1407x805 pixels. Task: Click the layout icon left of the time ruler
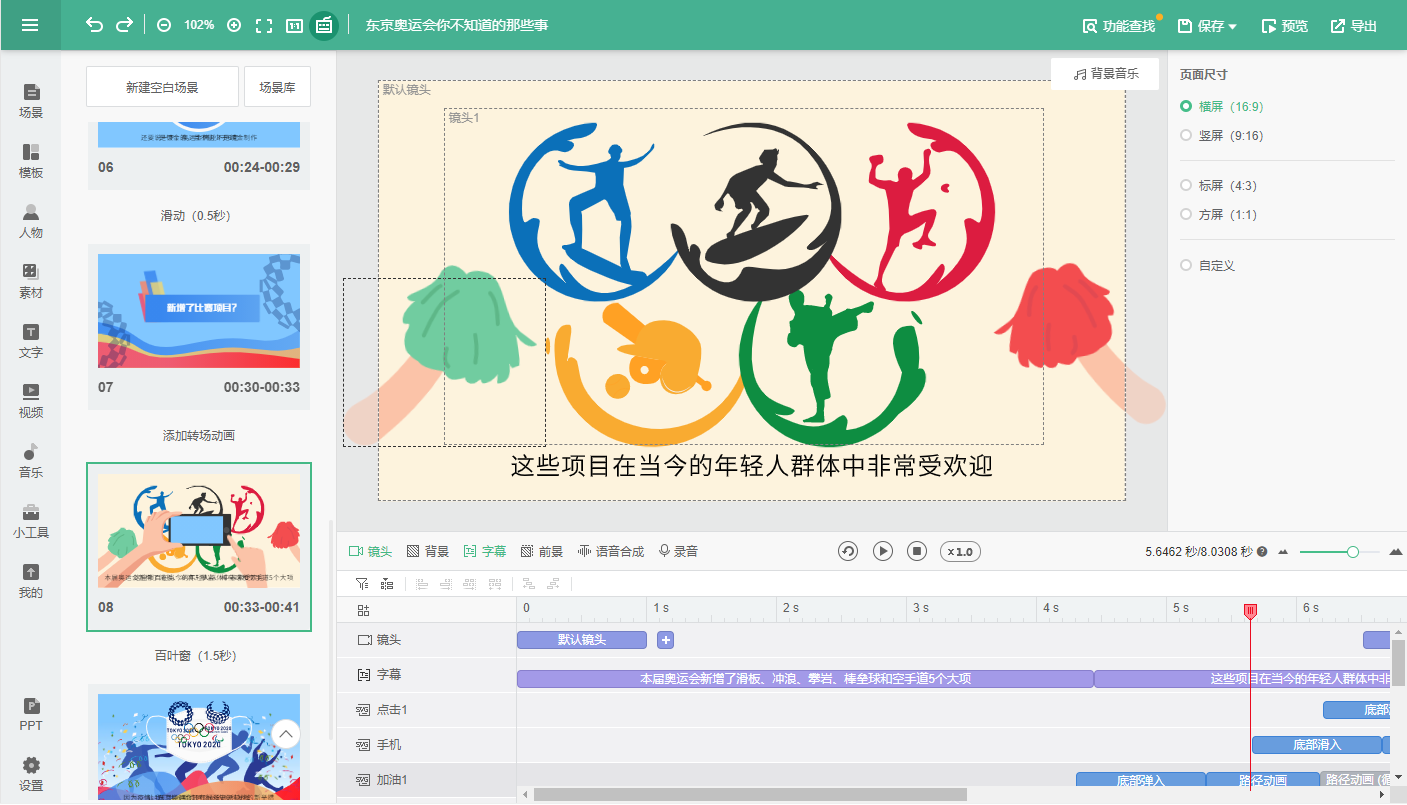(363, 610)
